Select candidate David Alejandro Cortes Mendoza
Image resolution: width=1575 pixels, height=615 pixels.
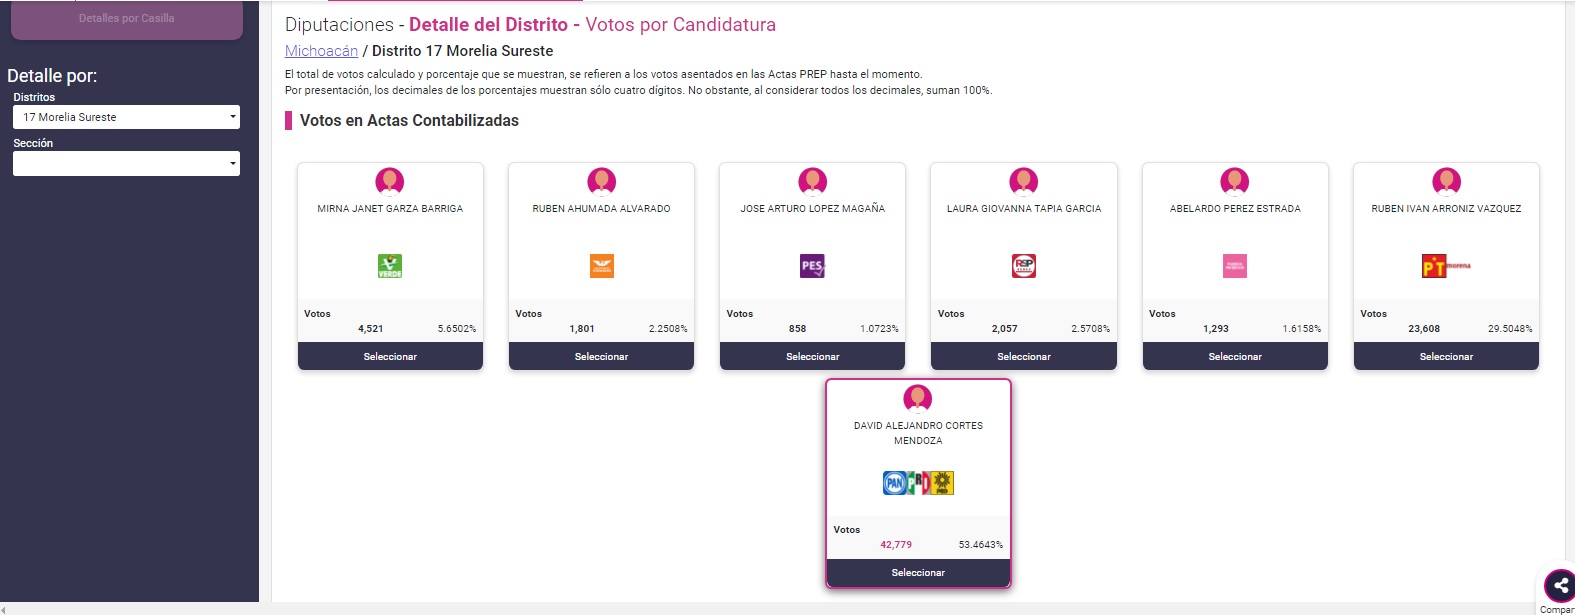(x=918, y=573)
